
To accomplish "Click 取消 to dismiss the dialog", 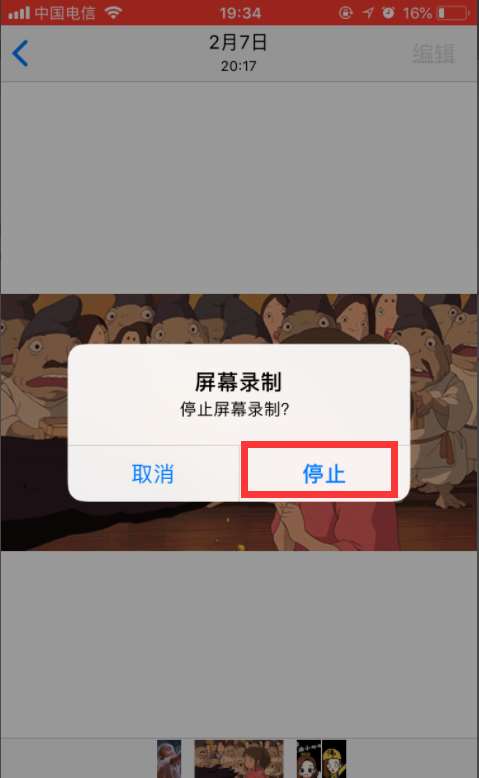I will point(153,474).
